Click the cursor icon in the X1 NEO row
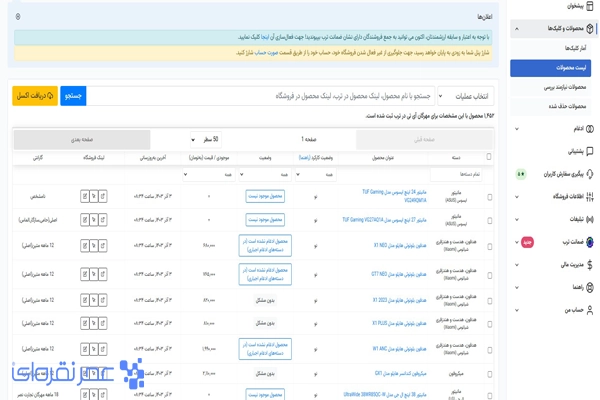The height and width of the screenshot is (400, 600). coord(93,245)
